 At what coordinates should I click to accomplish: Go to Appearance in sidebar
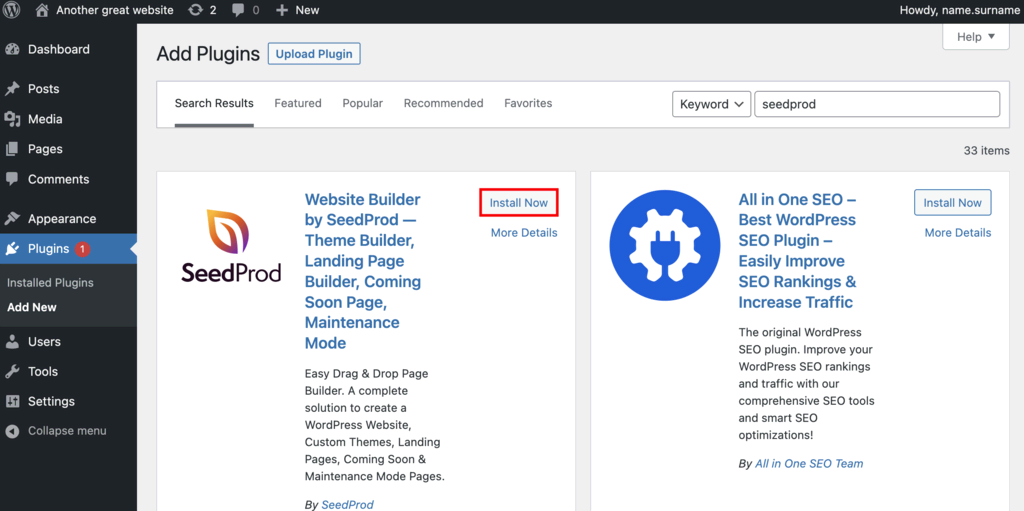(x=61, y=219)
